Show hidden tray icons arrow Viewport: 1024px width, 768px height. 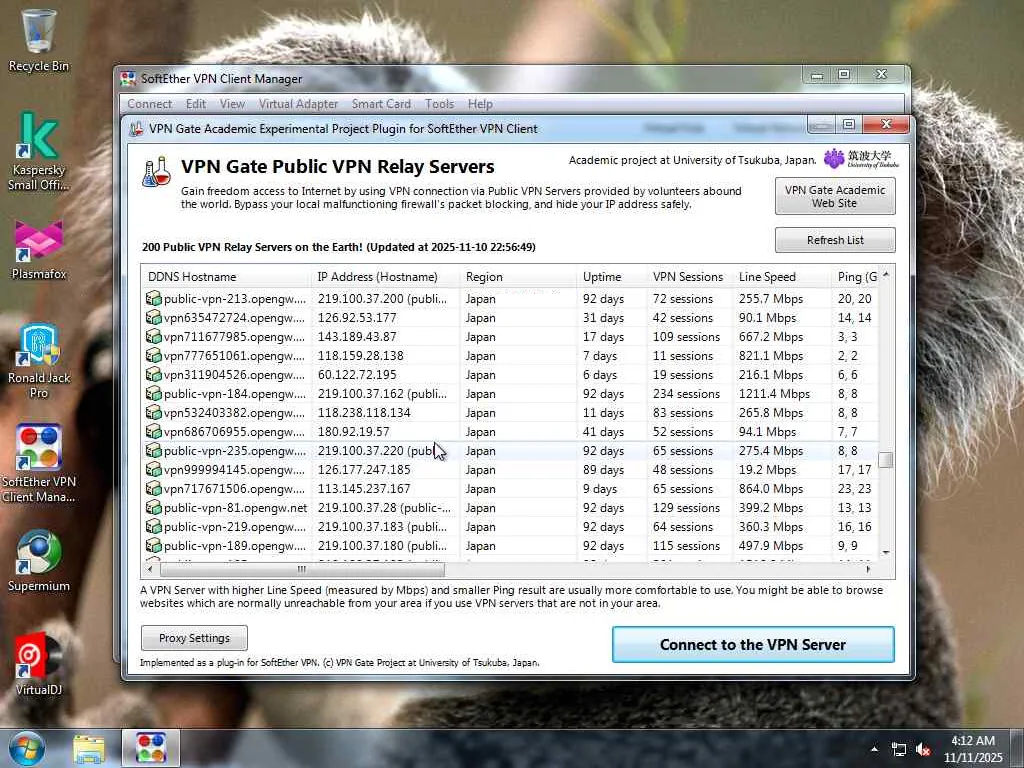[x=874, y=749]
